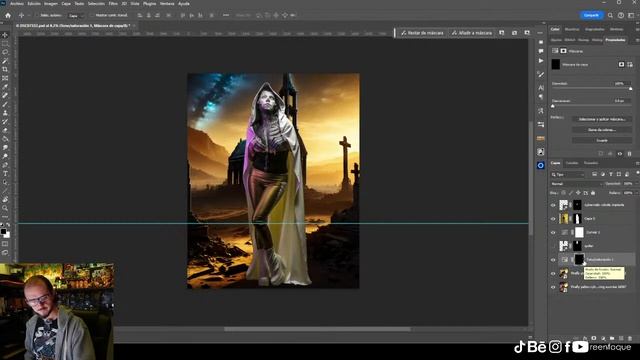Viewport: 640px width, 360px height.
Task: Click the 'Restar de máscara' button
Action: tap(422, 33)
